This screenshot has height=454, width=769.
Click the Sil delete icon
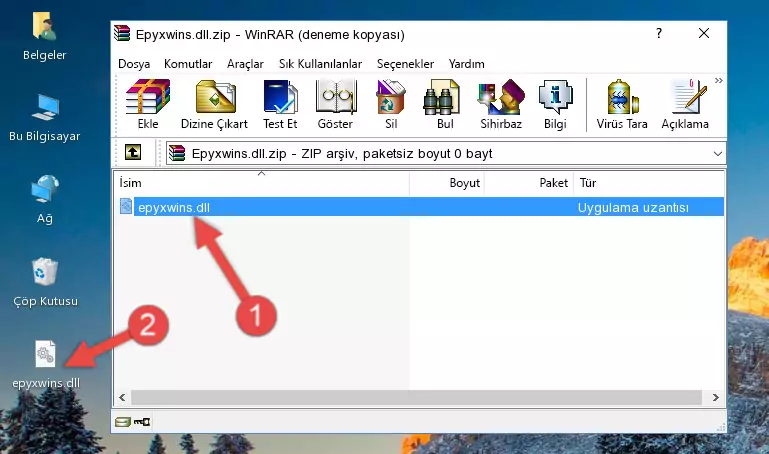coord(391,104)
